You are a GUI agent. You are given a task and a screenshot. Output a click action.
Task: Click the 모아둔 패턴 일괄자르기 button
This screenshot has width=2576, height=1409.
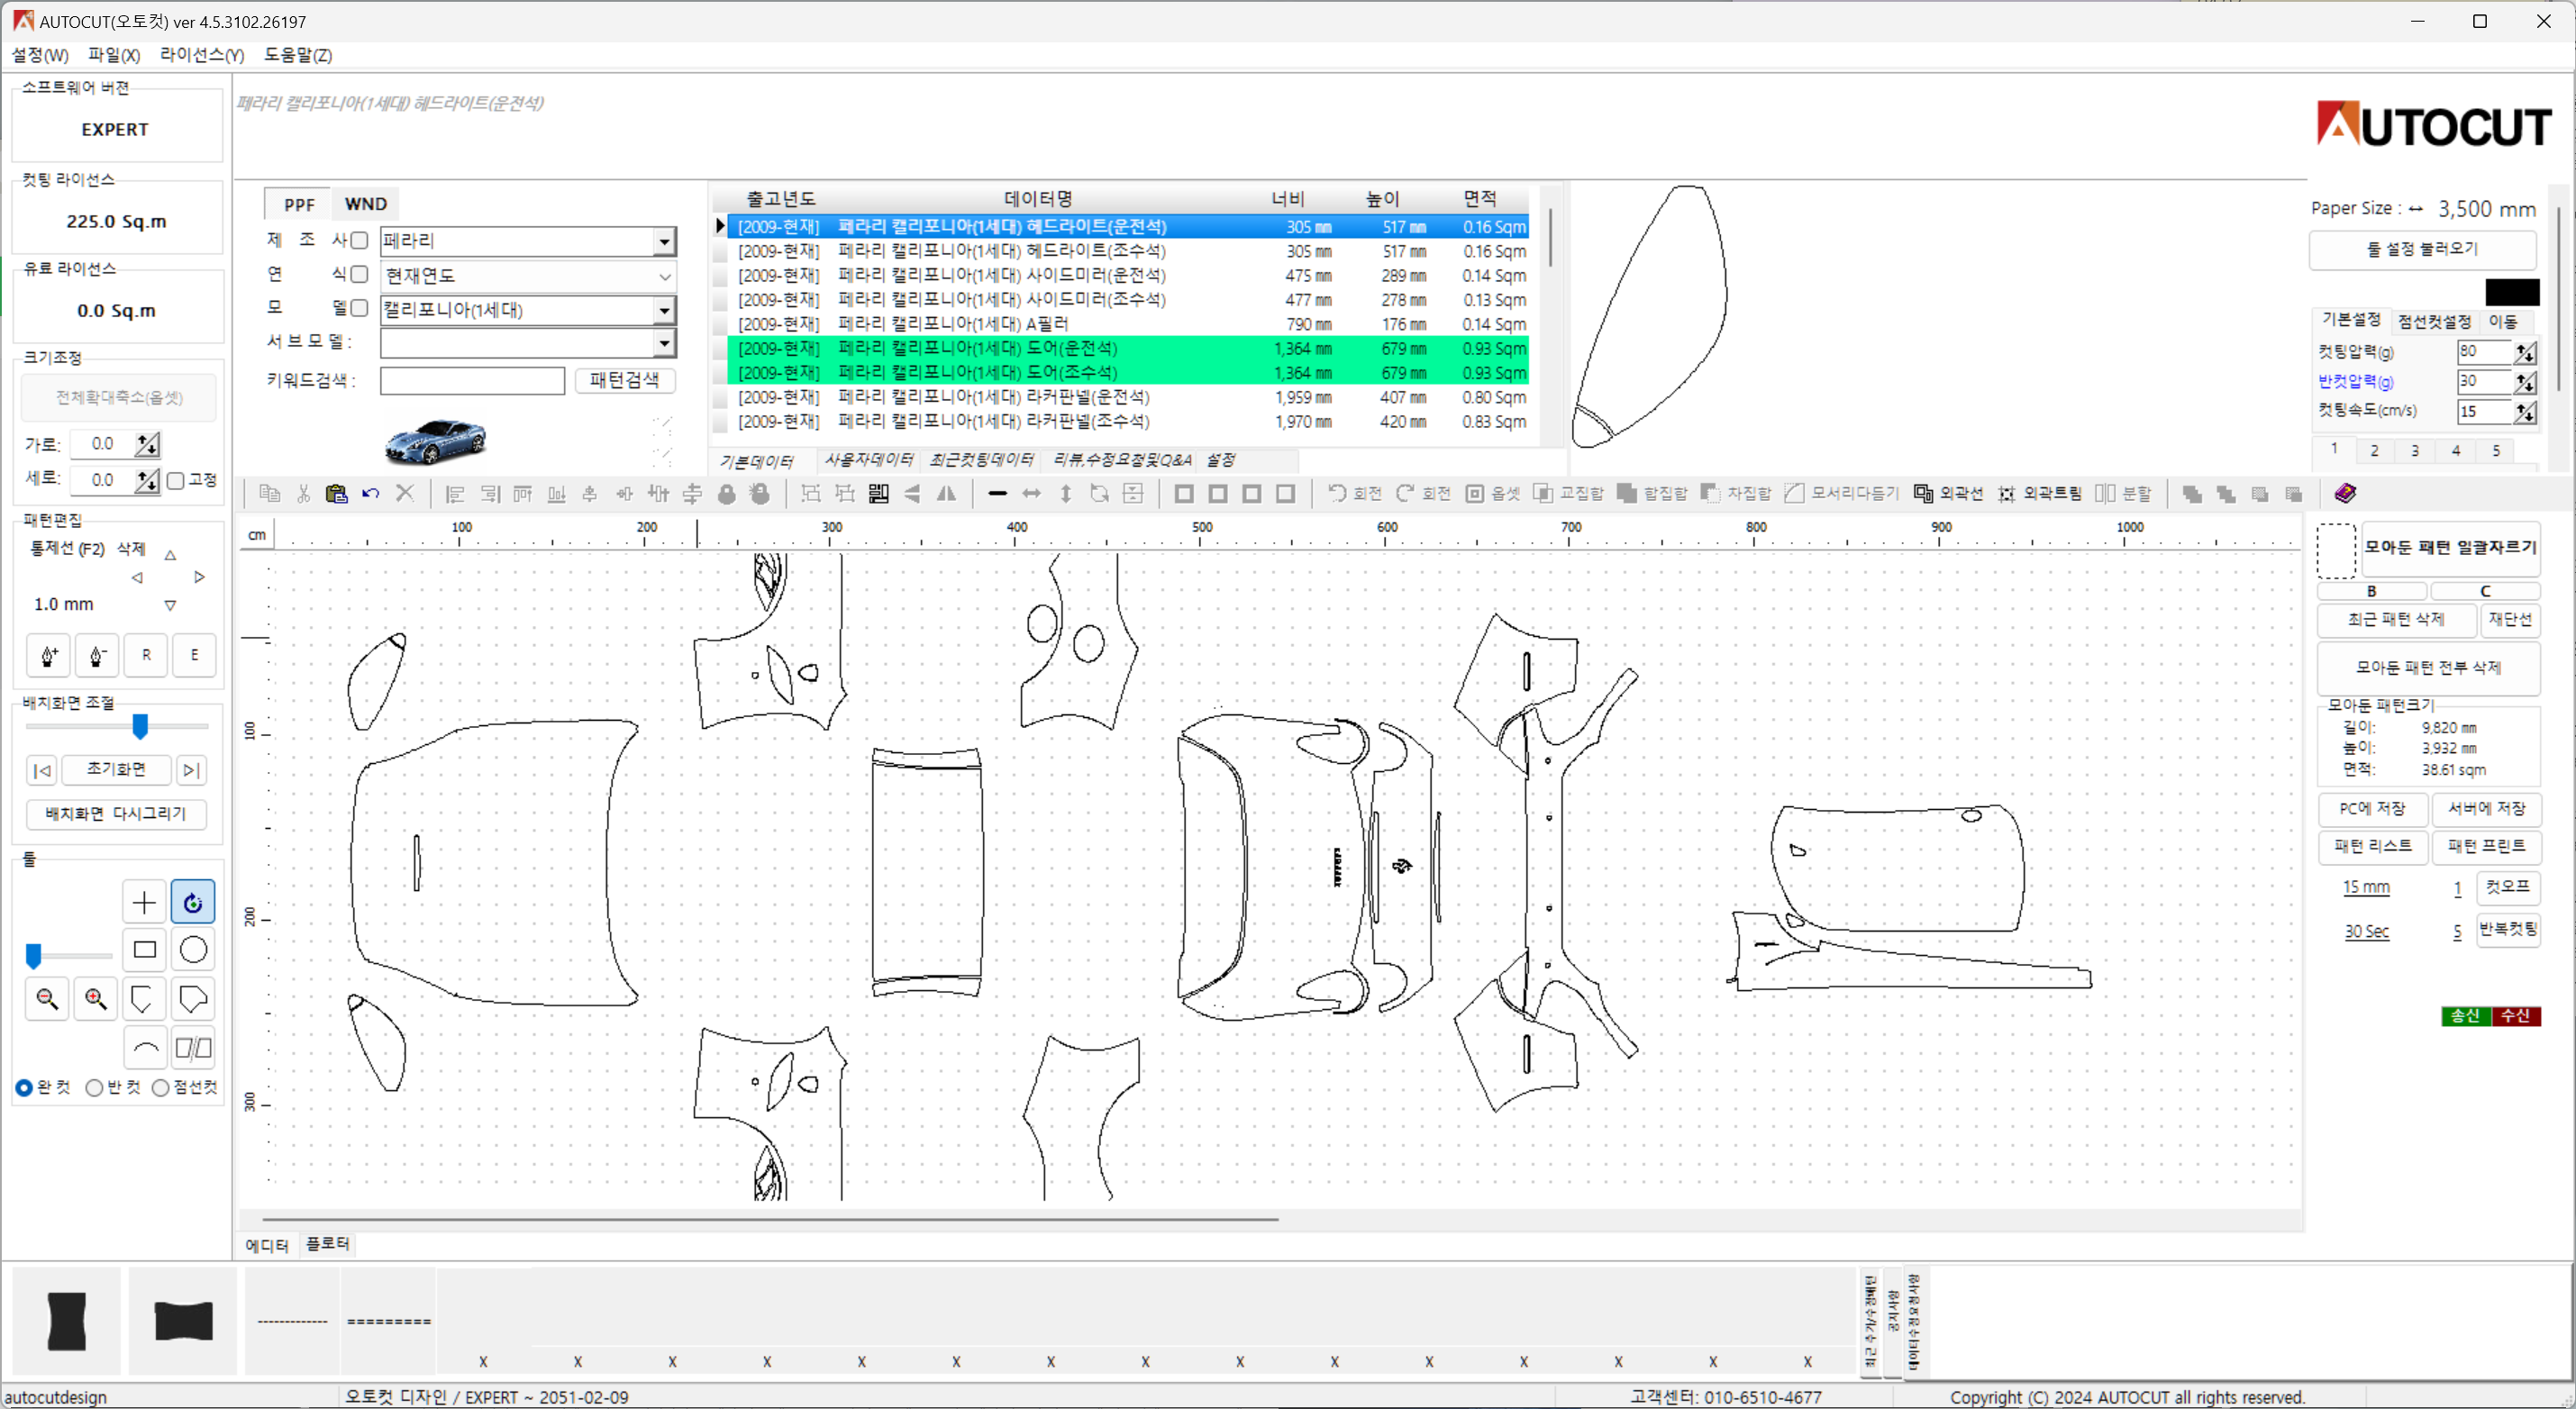[x=2450, y=548]
